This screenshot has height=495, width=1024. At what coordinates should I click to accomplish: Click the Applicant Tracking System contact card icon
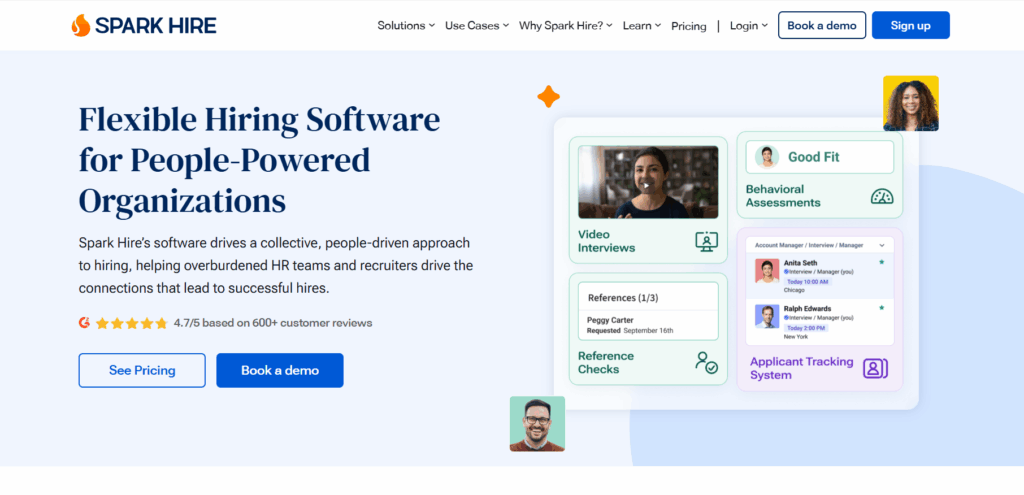pyautogui.click(x=875, y=368)
